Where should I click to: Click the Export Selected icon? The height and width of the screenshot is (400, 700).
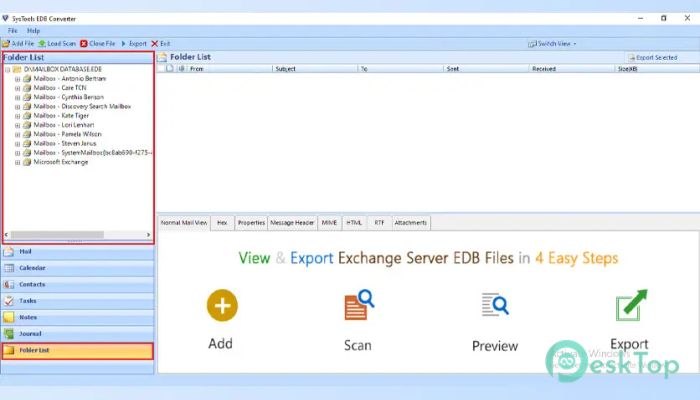coord(631,58)
